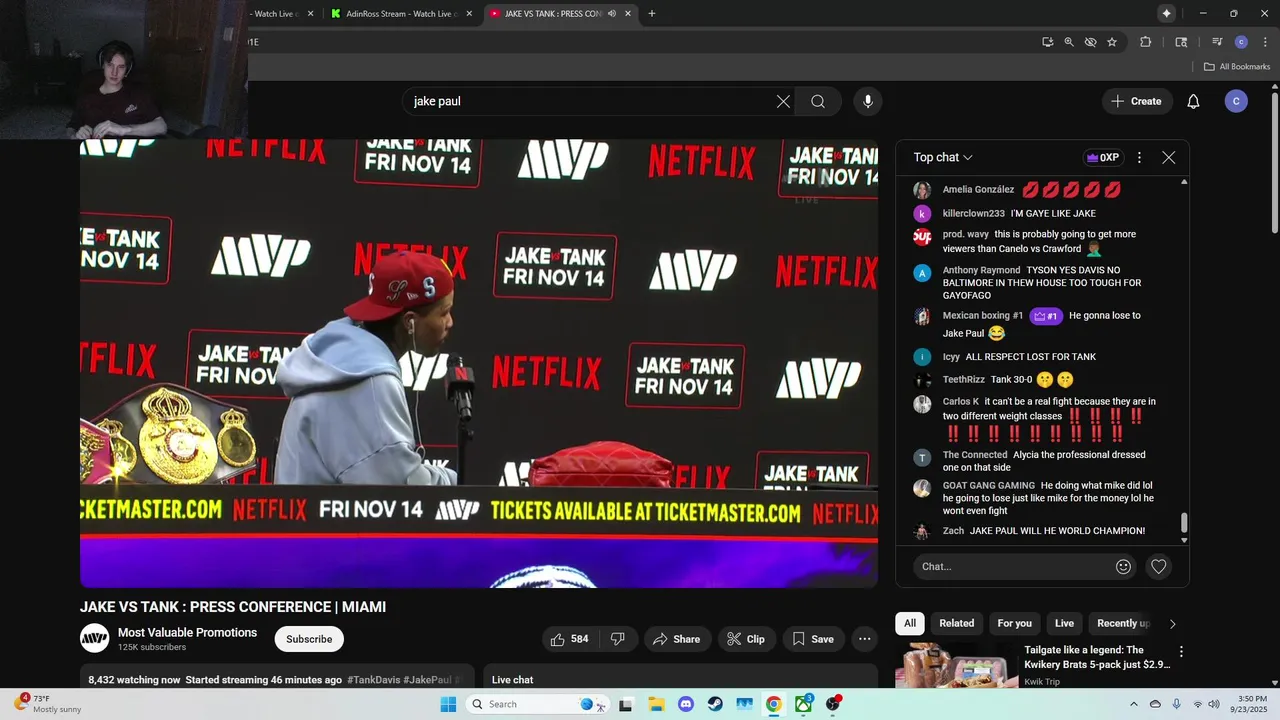
Task: Open Most Valuable Promotions channel name
Action: (x=187, y=632)
